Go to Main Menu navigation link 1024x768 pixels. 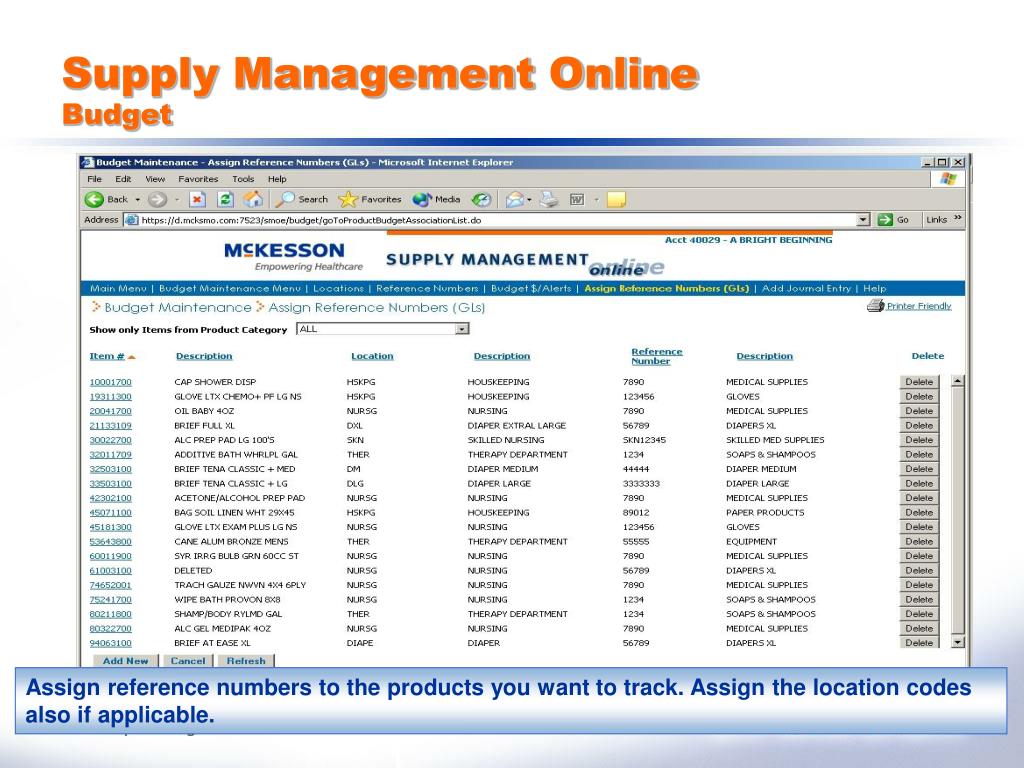click(118, 289)
